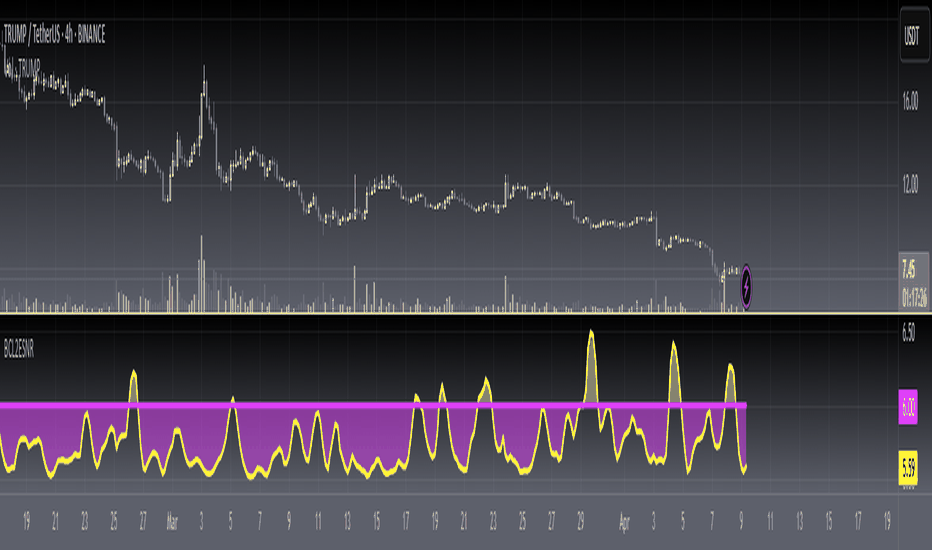Click the 29 date label
Viewport: 932px width, 550px height.
coord(580,521)
